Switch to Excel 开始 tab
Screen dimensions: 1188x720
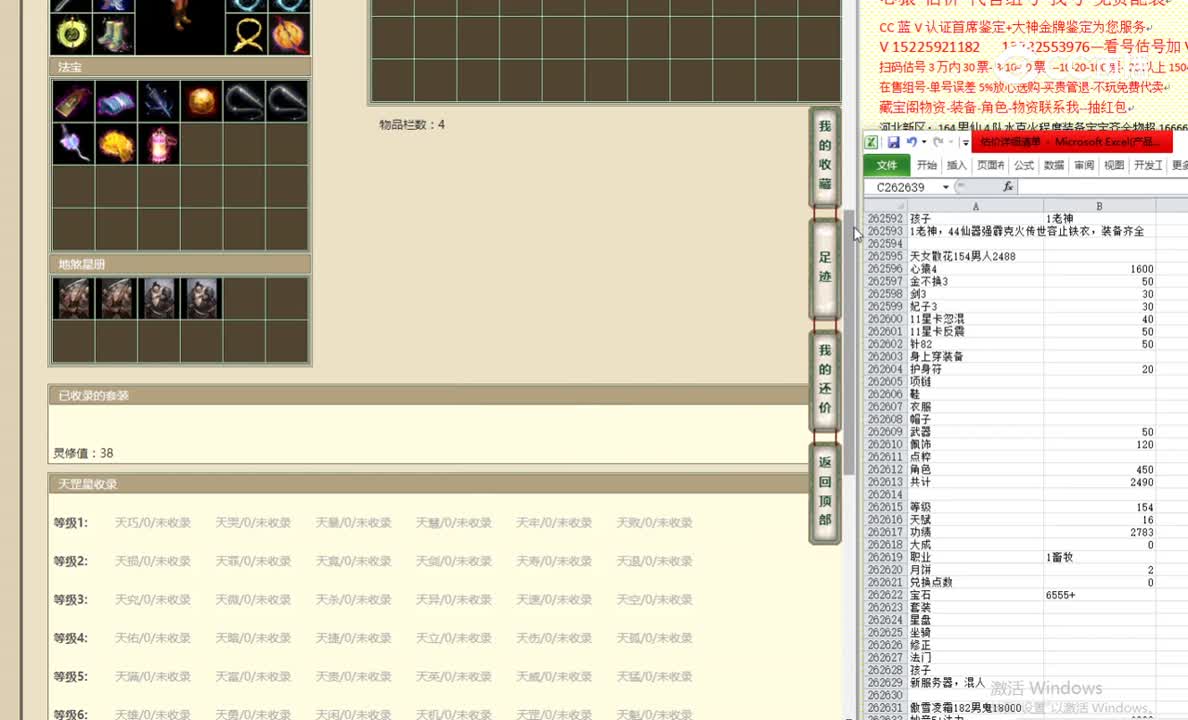coord(927,165)
